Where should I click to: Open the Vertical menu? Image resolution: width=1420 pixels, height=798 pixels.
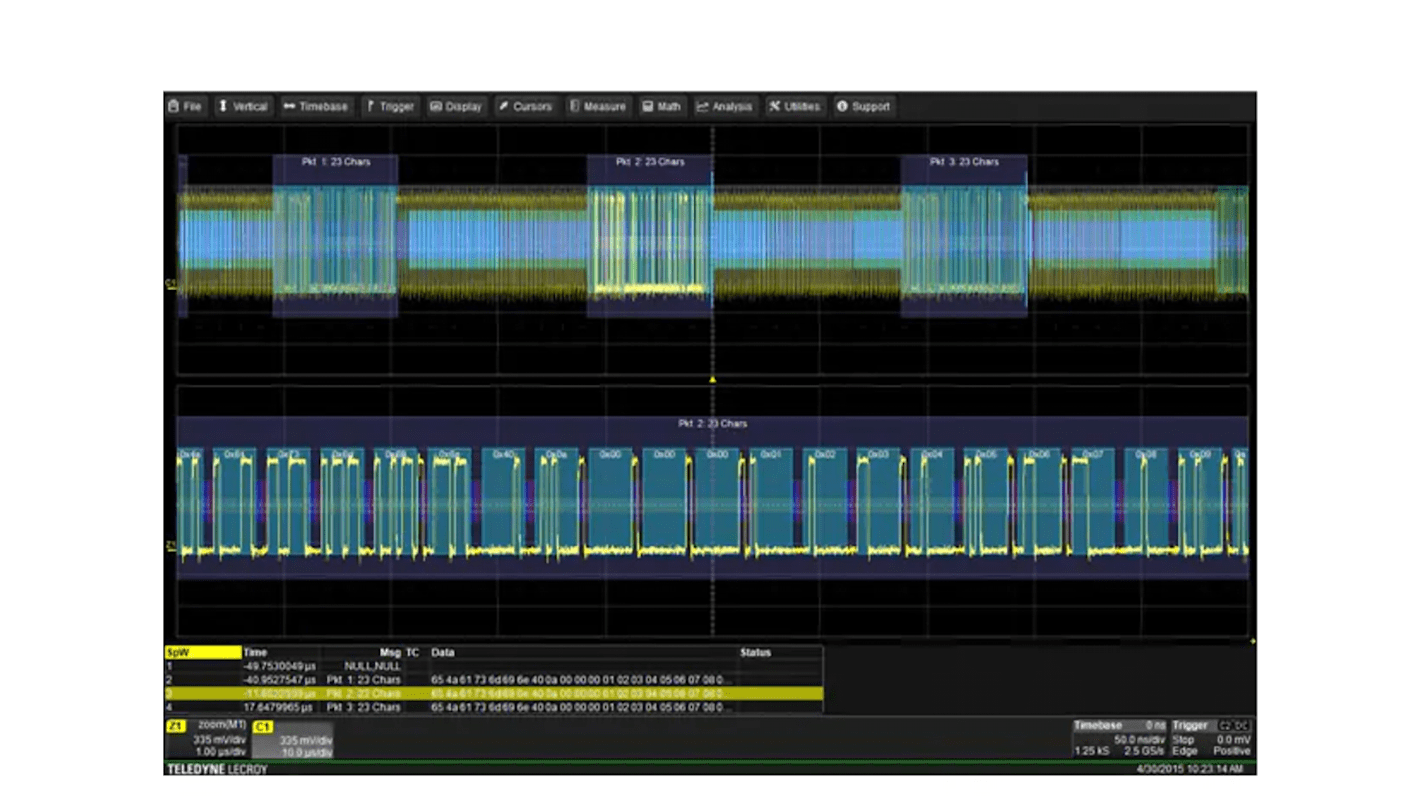pos(243,106)
